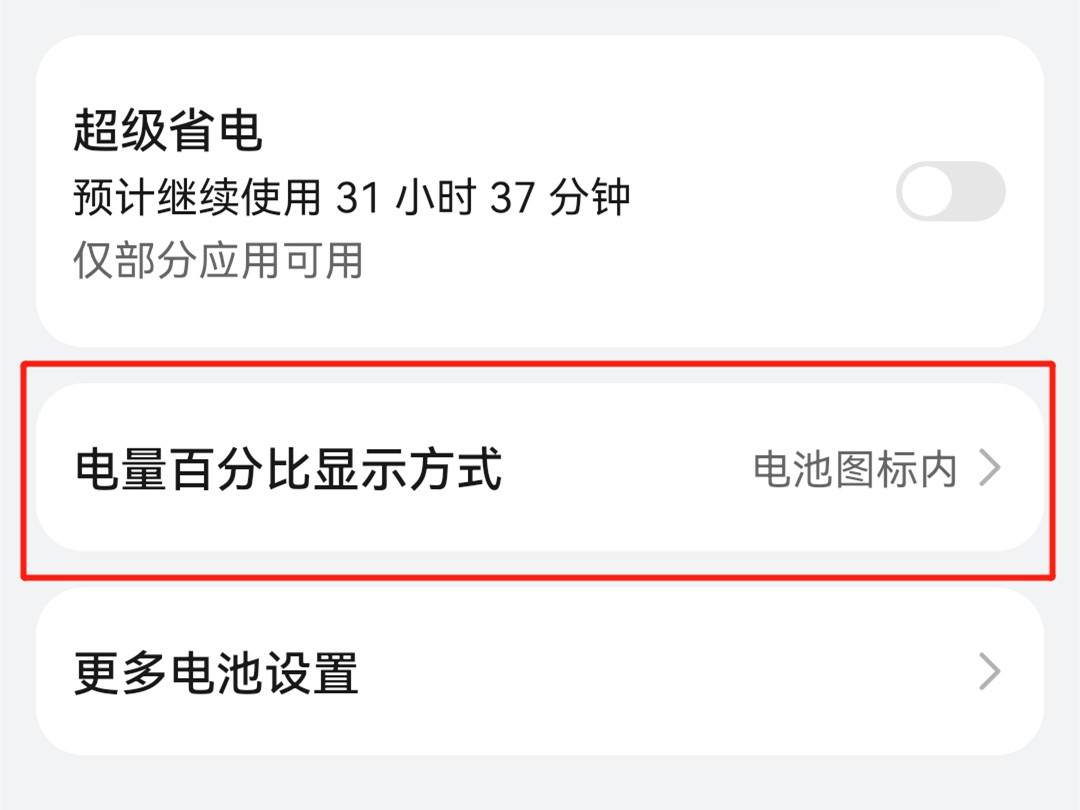
Task: Click the white knob of 超级省电 switch
Action: 926,191
